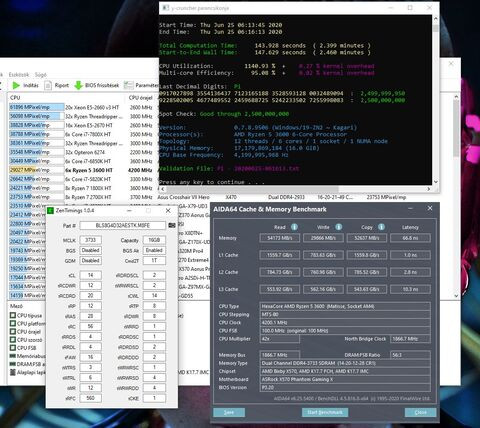Maximize the y-cruncher console window

pyautogui.click(x=410, y=8)
